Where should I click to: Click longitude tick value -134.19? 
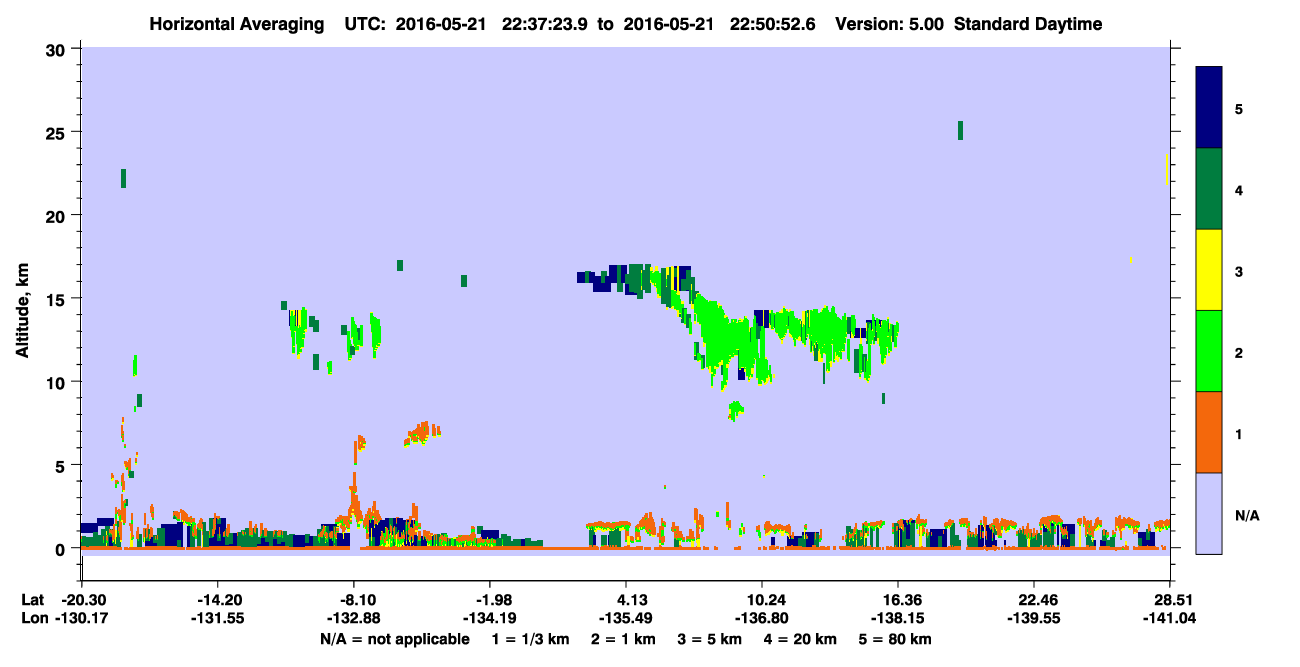coord(490,618)
